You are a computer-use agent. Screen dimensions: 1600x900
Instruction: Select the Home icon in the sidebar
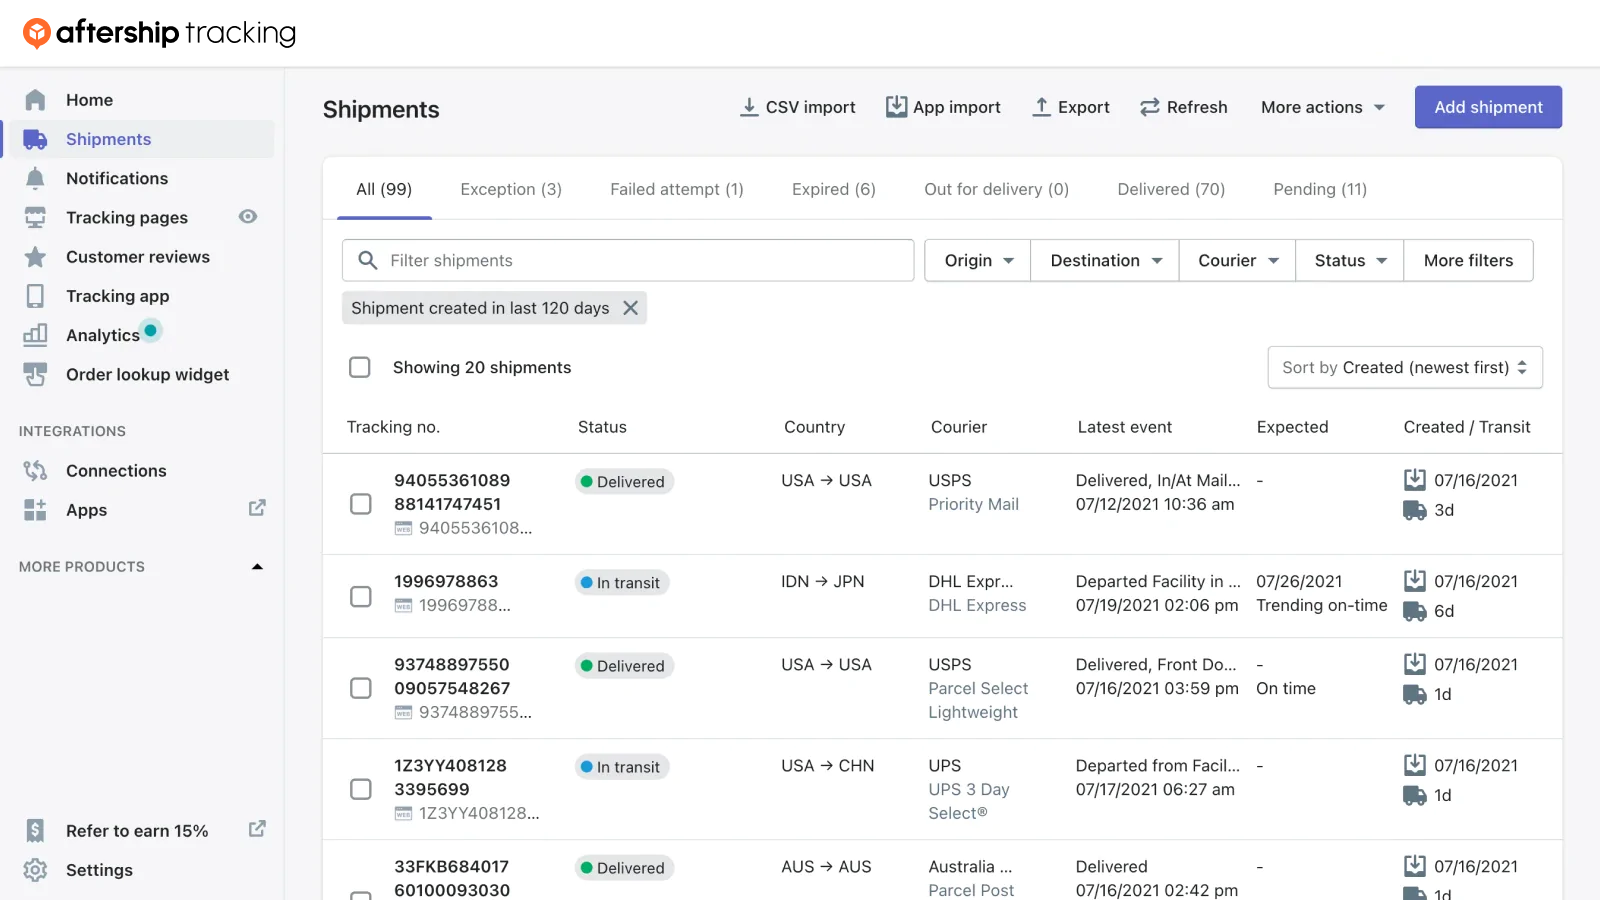(35, 99)
